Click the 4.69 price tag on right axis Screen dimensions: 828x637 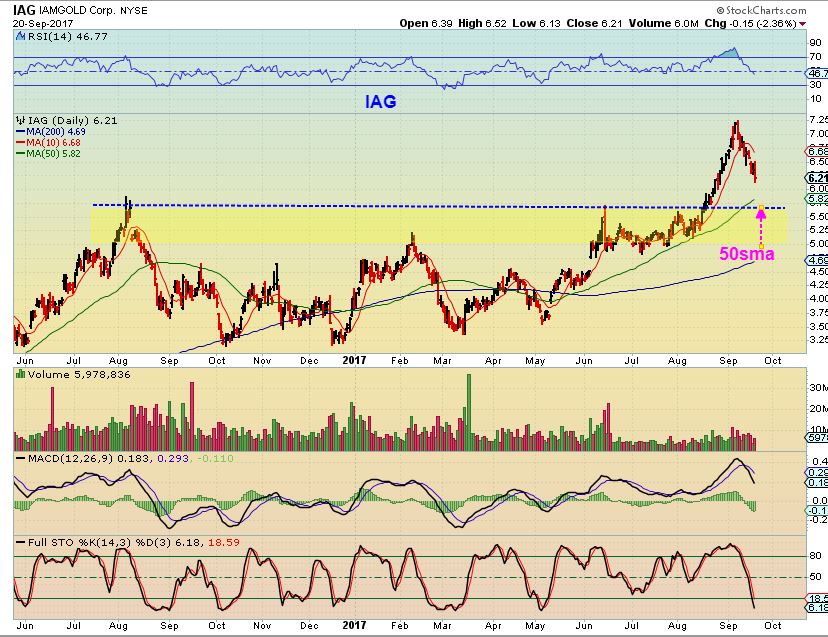click(x=817, y=260)
